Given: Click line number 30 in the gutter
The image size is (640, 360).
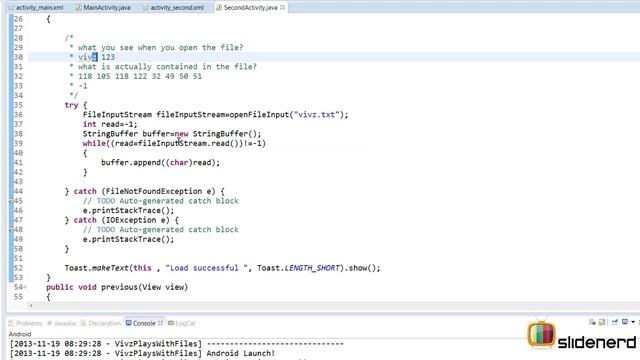Looking at the screenshot, I should click(18, 57).
